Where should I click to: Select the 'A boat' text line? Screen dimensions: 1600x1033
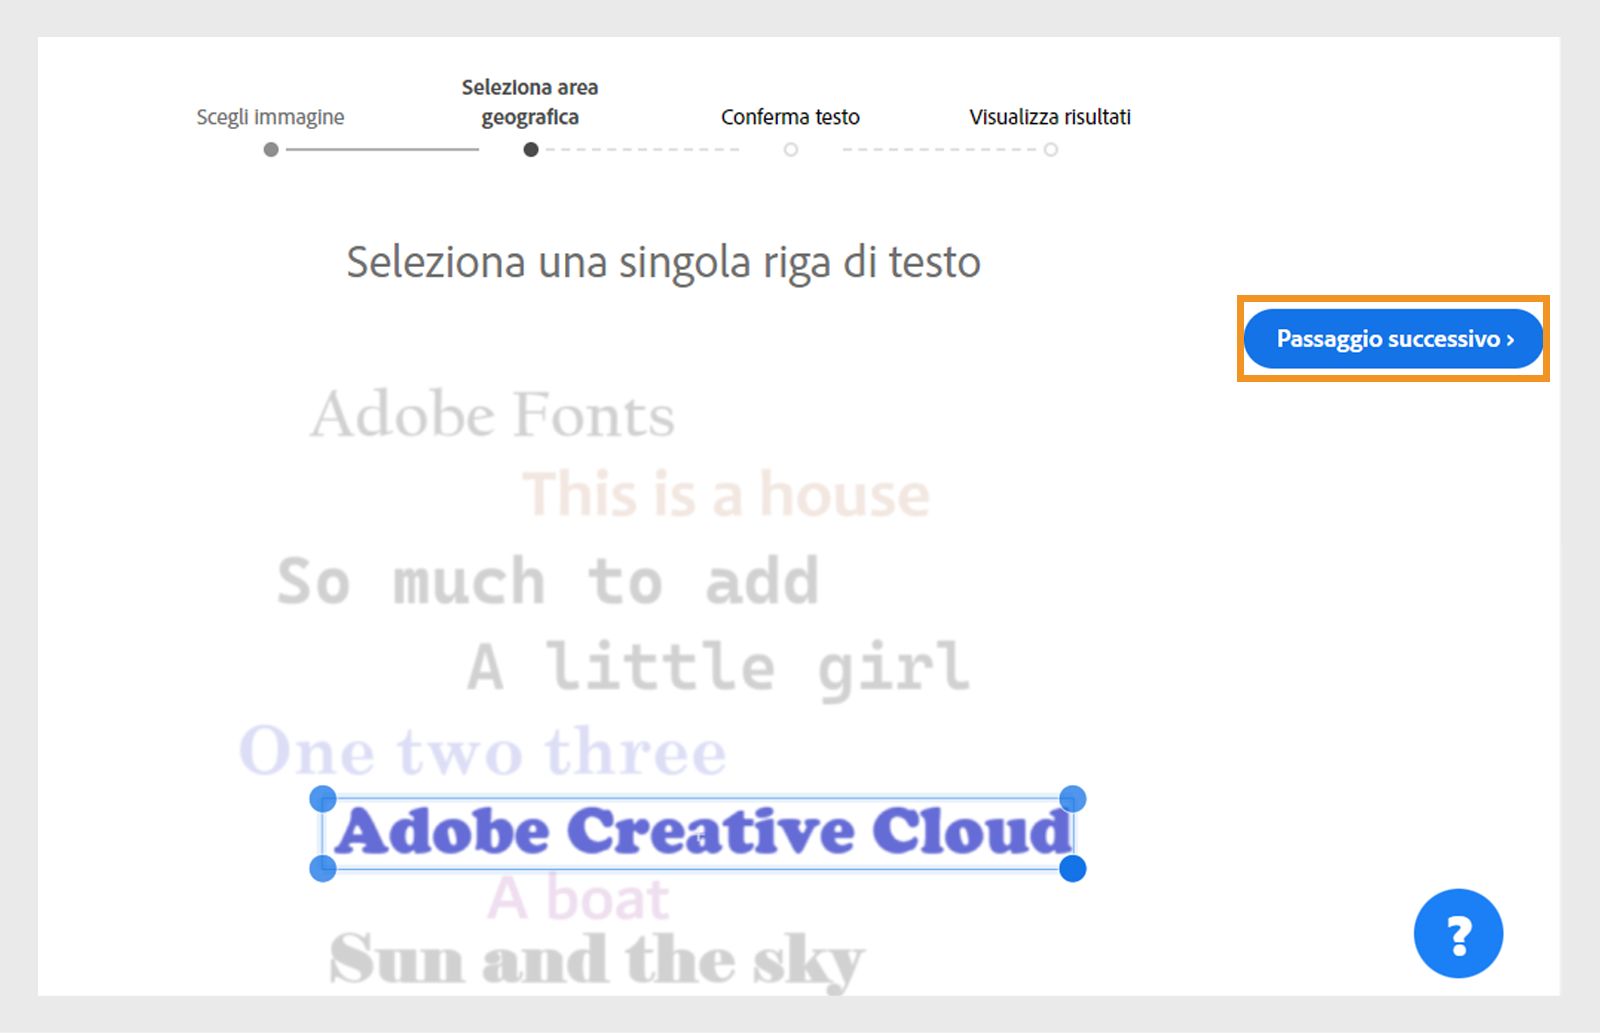click(x=578, y=898)
